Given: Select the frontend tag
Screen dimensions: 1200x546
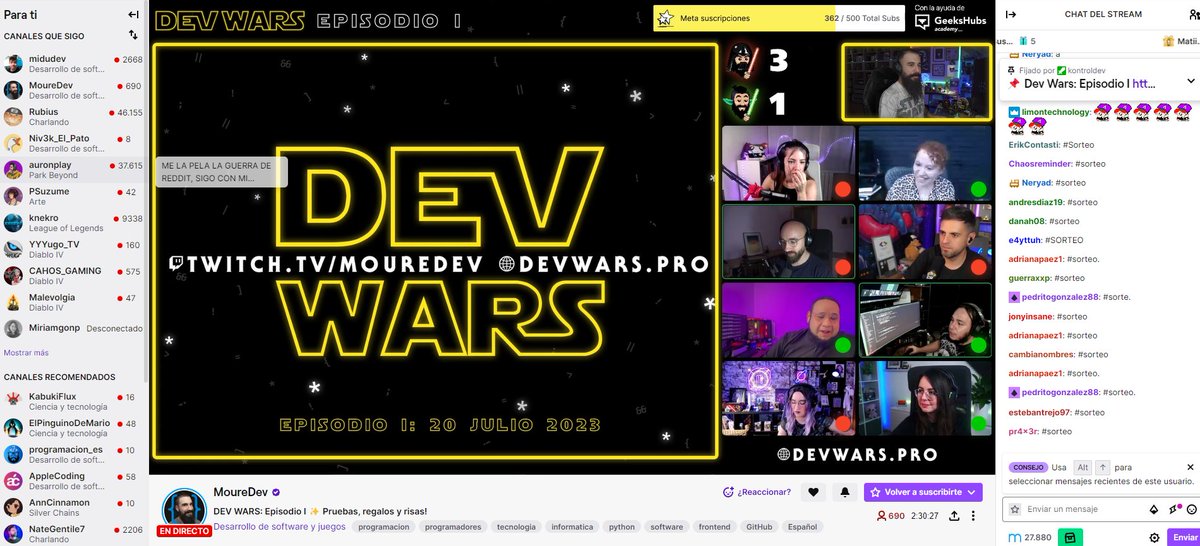Looking at the screenshot, I should [x=715, y=526].
